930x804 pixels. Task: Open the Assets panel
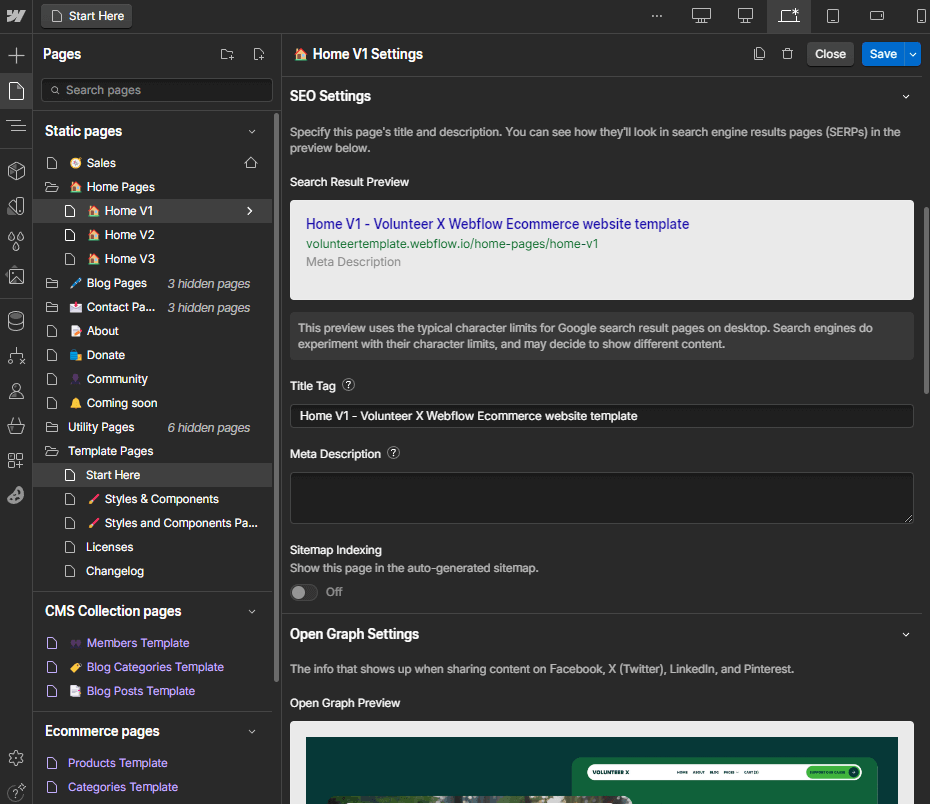(16, 276)
